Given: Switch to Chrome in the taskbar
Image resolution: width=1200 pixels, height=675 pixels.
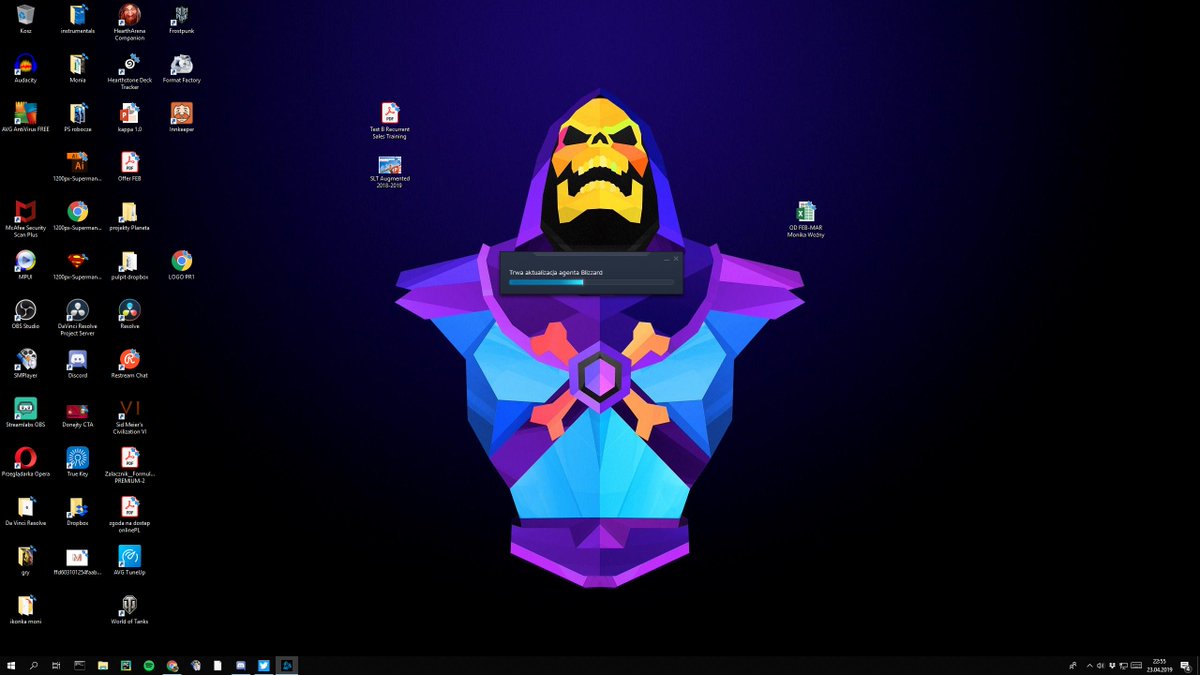Looking at the screenshot, I should [172, 665].
